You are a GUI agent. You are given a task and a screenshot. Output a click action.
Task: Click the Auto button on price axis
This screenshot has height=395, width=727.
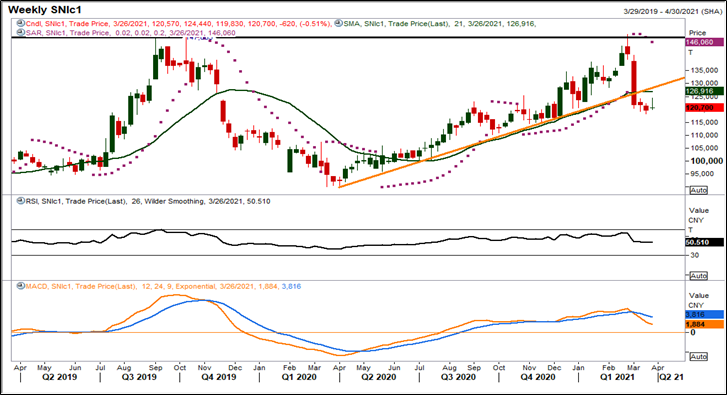click(x=698, y=191)
